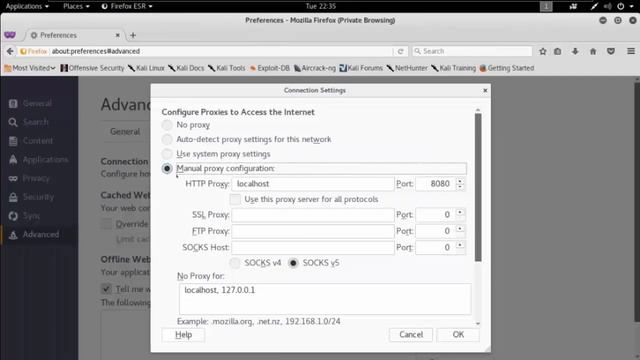Open Applications in preferences sidebar

(x=45, y=160)
